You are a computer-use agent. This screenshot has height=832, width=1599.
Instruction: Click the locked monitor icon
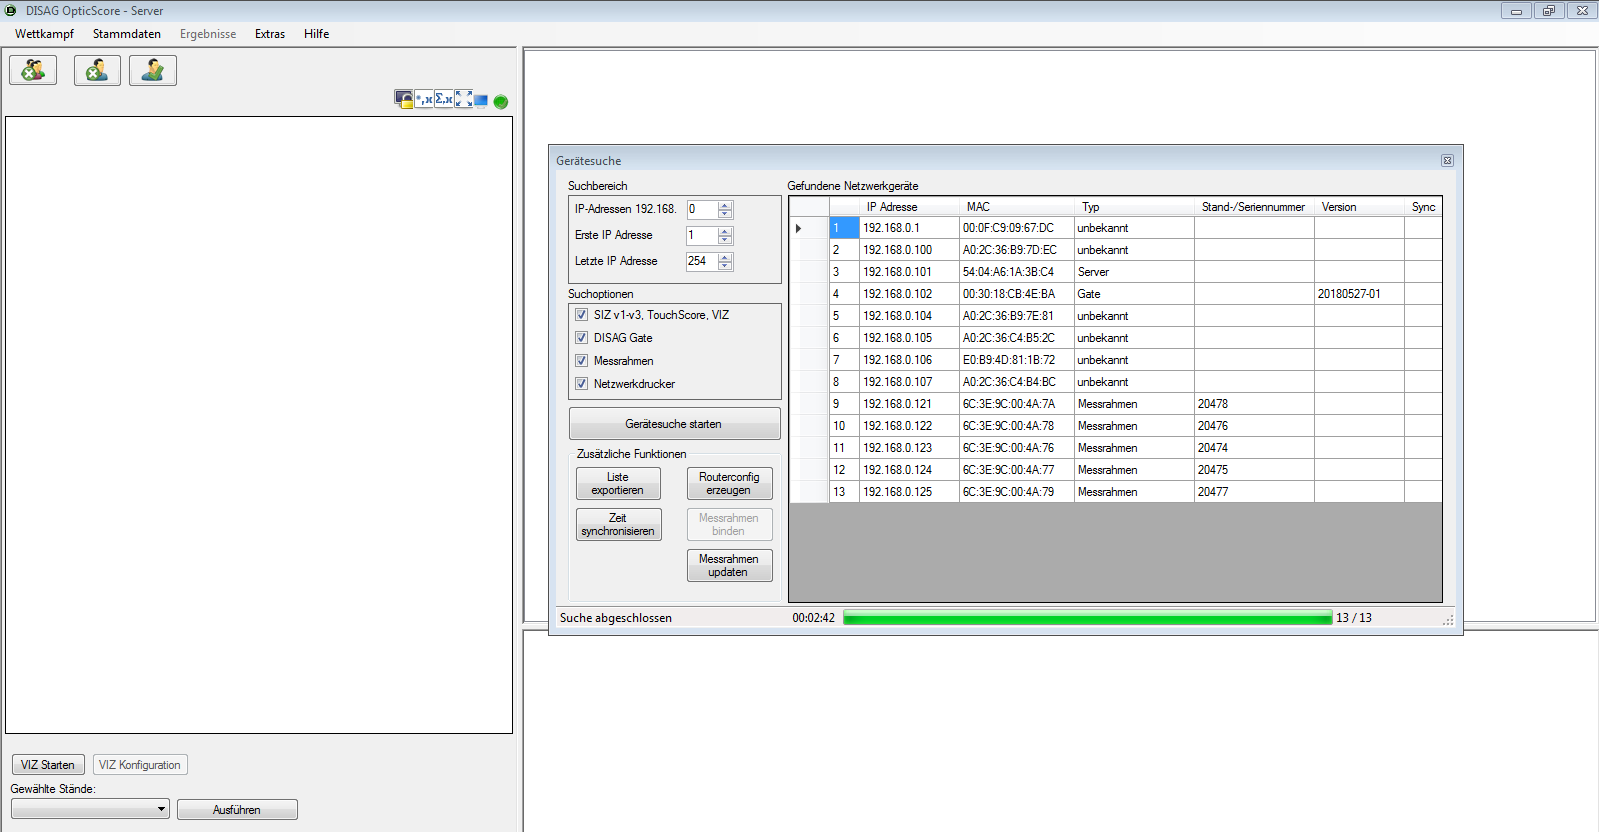(x=403, y=99)
